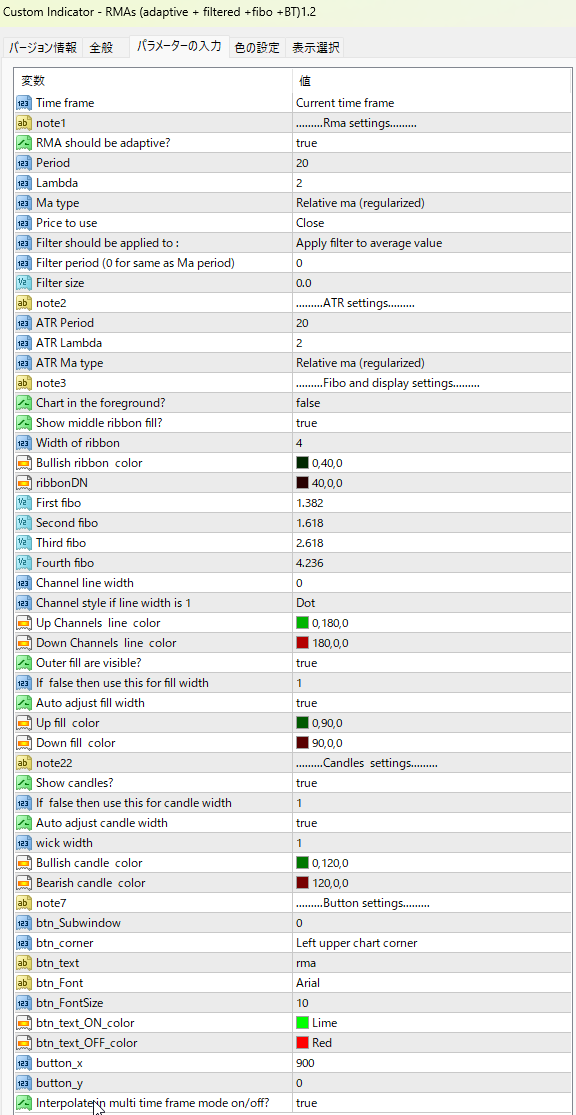Screen dimensions: 576x1115
Task: Click the integer icon beside Time frame
Action: (23, 103)
